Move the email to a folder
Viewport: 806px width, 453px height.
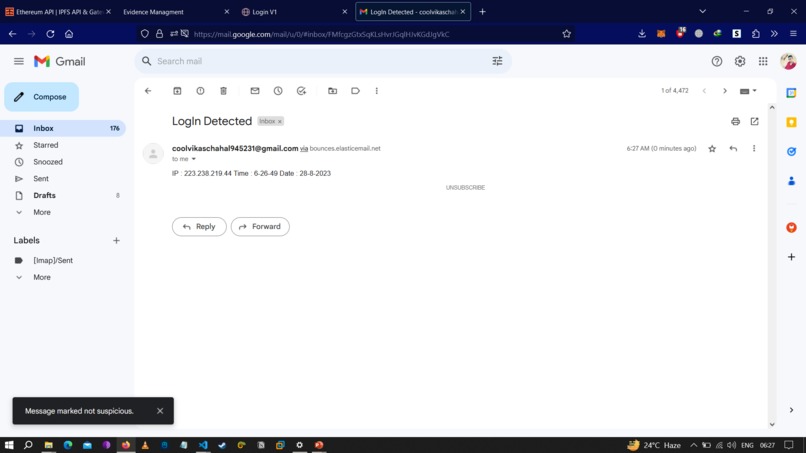click(x=333, y=91)
